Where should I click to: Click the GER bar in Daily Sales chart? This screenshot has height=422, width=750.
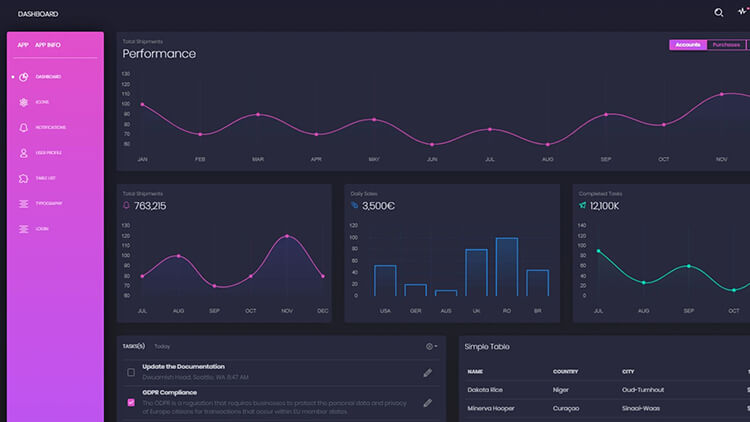(416, 290)
